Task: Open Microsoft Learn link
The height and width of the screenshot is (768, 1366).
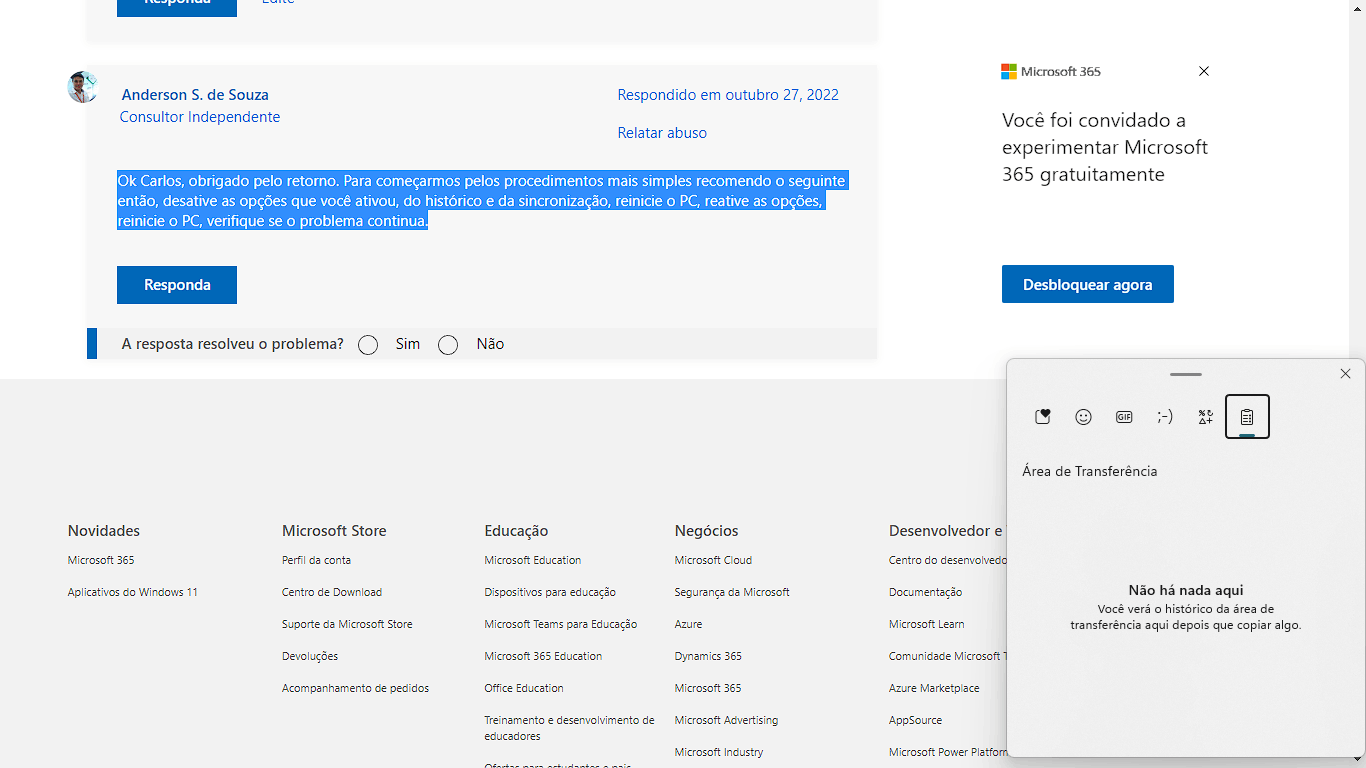Action: pyautogui.click(x=926, y=624)
